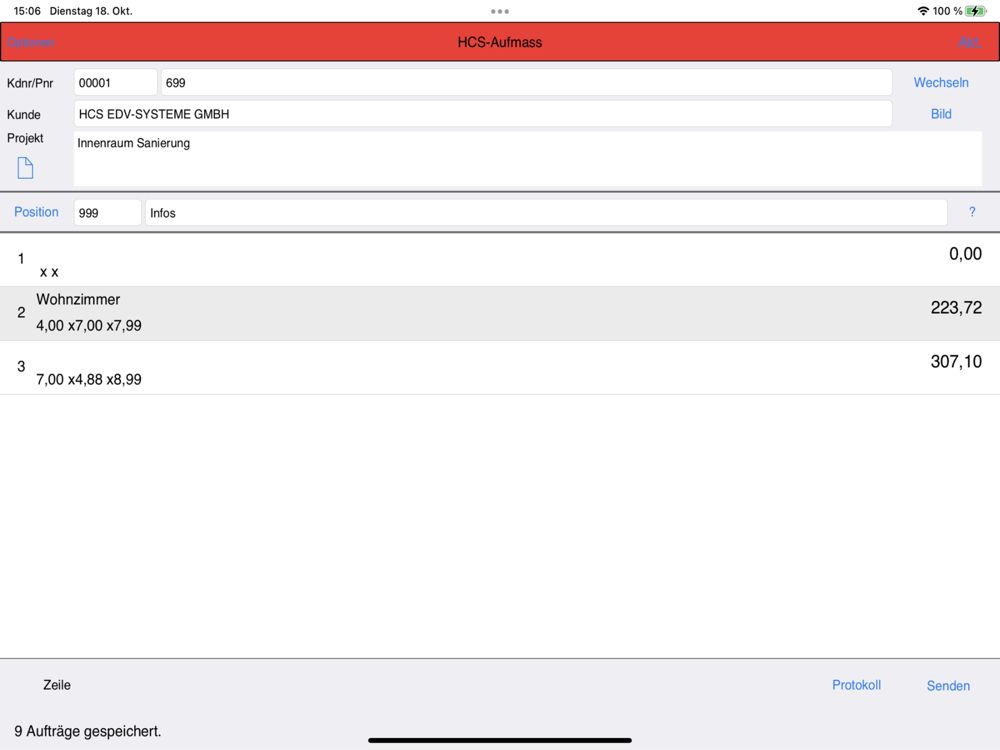
Task: Edit position number field 999
Action: click(107, 212)
